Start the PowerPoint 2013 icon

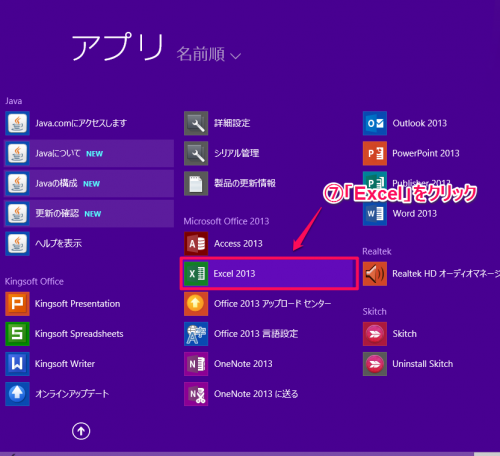point(375,153)
